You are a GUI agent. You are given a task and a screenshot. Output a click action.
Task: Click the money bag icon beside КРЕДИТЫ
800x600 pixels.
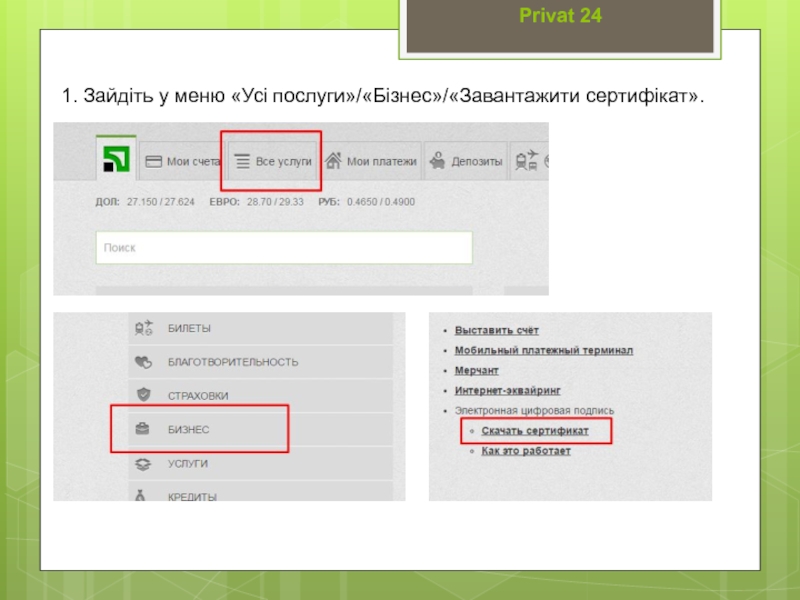[140, 495]
